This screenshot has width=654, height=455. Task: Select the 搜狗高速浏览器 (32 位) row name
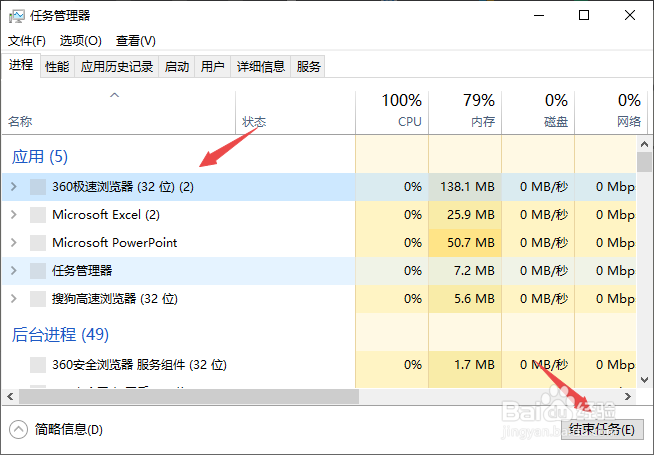coord(115,299)
